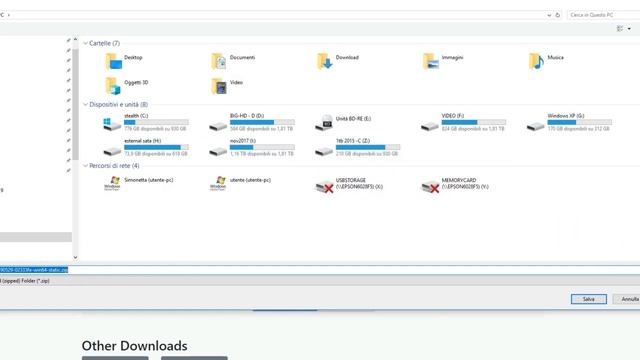The image size is (640, 360).
Task: Open the Desktop folder
Action: [124, 61]
